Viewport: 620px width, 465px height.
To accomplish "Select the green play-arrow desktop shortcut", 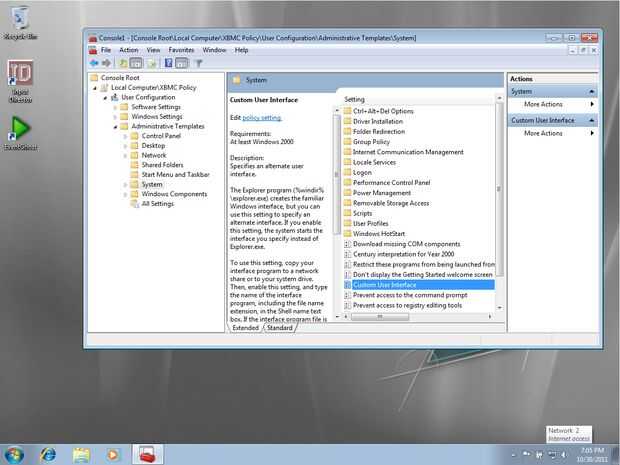I will [x=20, y=133].
